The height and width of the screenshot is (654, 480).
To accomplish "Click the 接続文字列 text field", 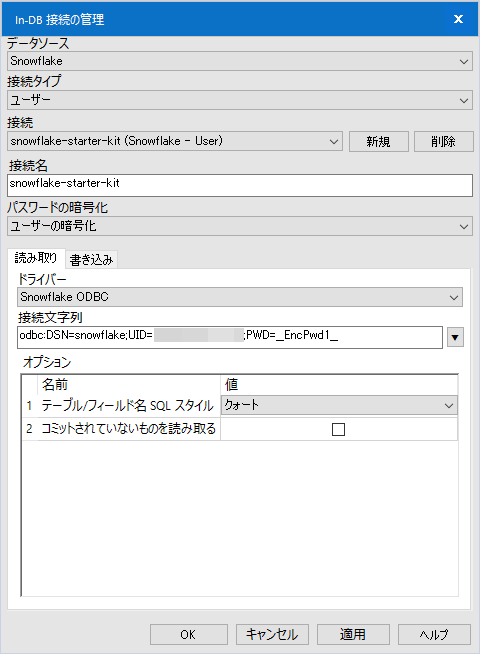I will (230, 337).
